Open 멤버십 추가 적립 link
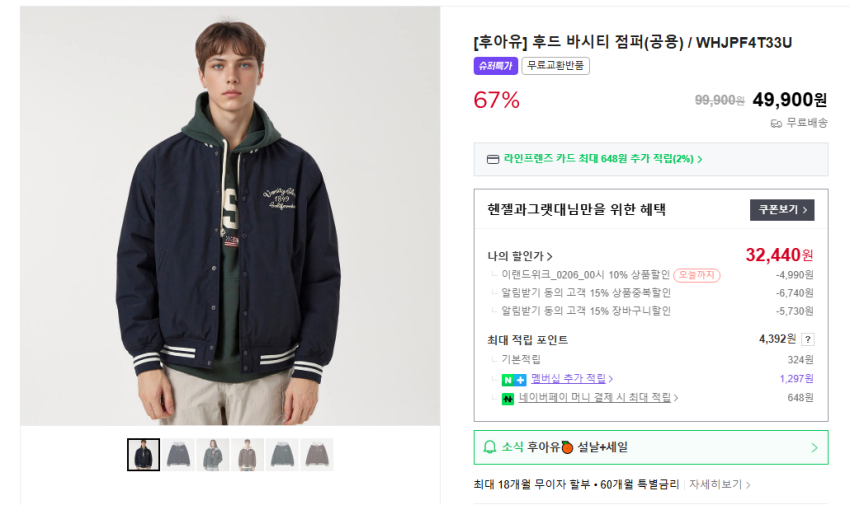Screen dimensions: 850x505 pos(572,379)
